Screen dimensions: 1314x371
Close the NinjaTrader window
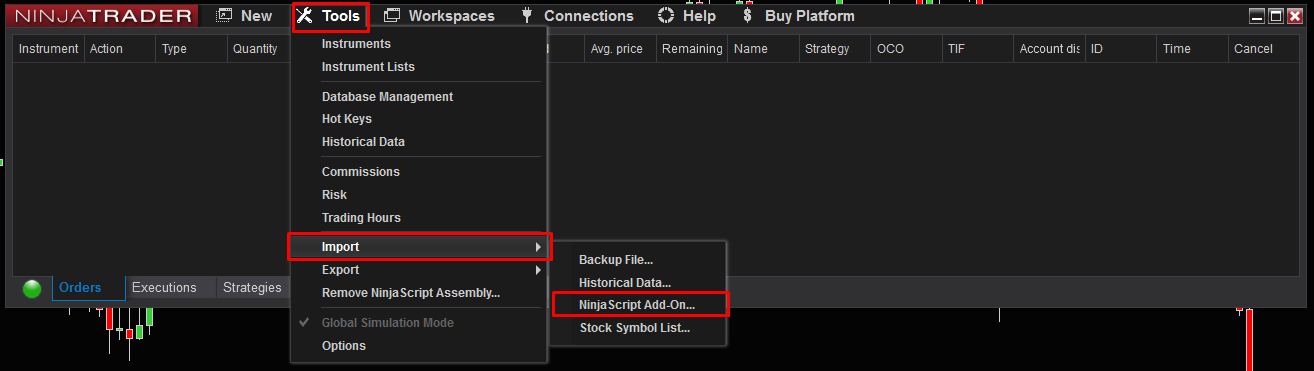click(1295, 16)
